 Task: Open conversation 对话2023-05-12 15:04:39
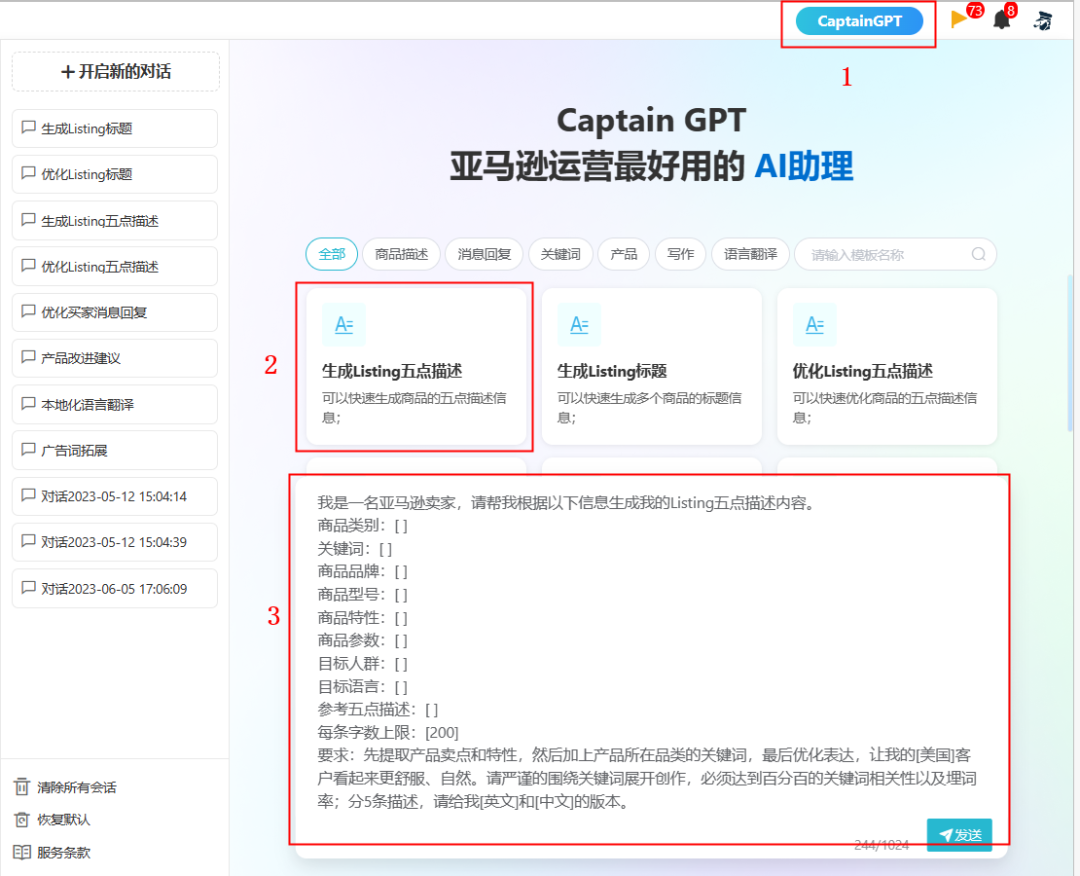tap(115, 542)
